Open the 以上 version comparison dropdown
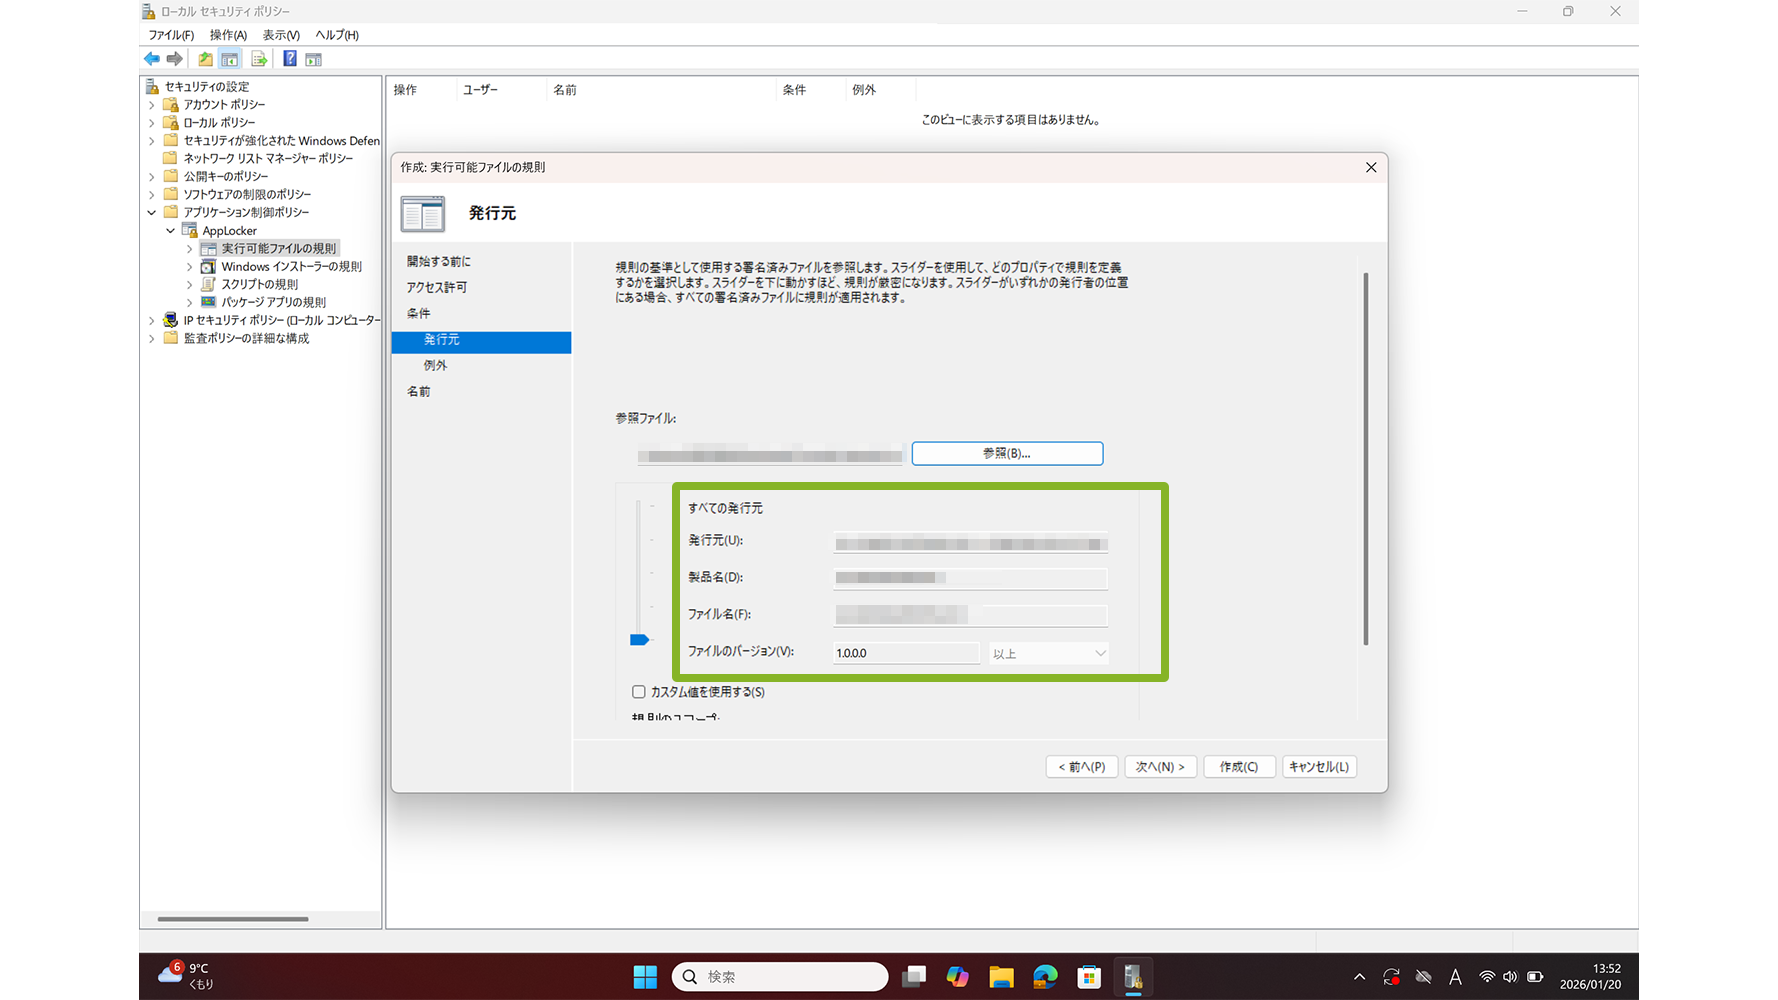Image resolution: width=1778 pixels, height=1000 pixels. [x=1048, y=654]
